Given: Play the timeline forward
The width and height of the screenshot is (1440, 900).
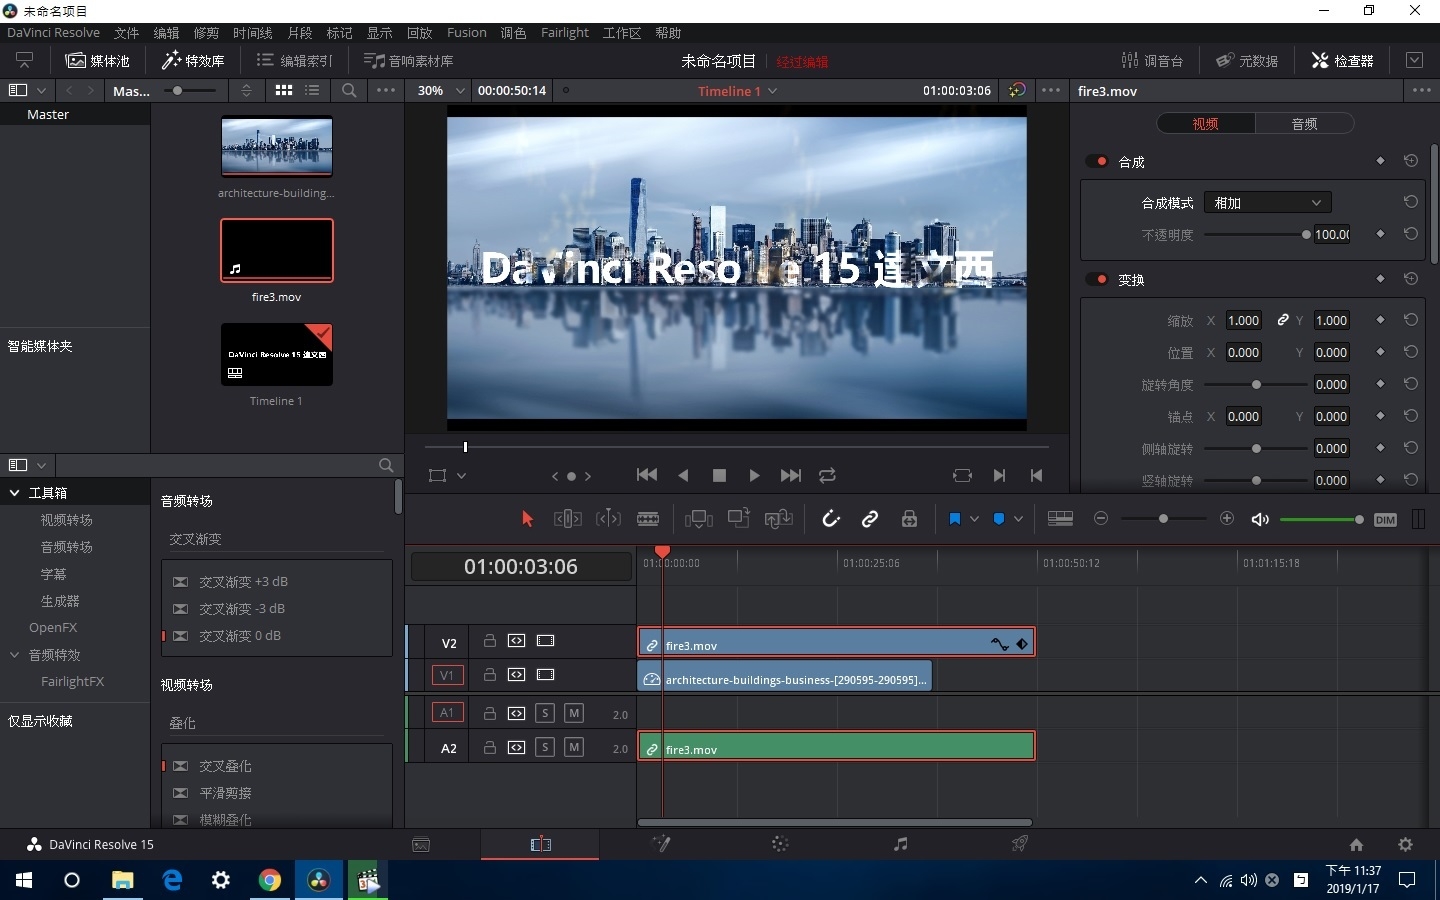Looking at the screenshot, I should pos(754,476).
